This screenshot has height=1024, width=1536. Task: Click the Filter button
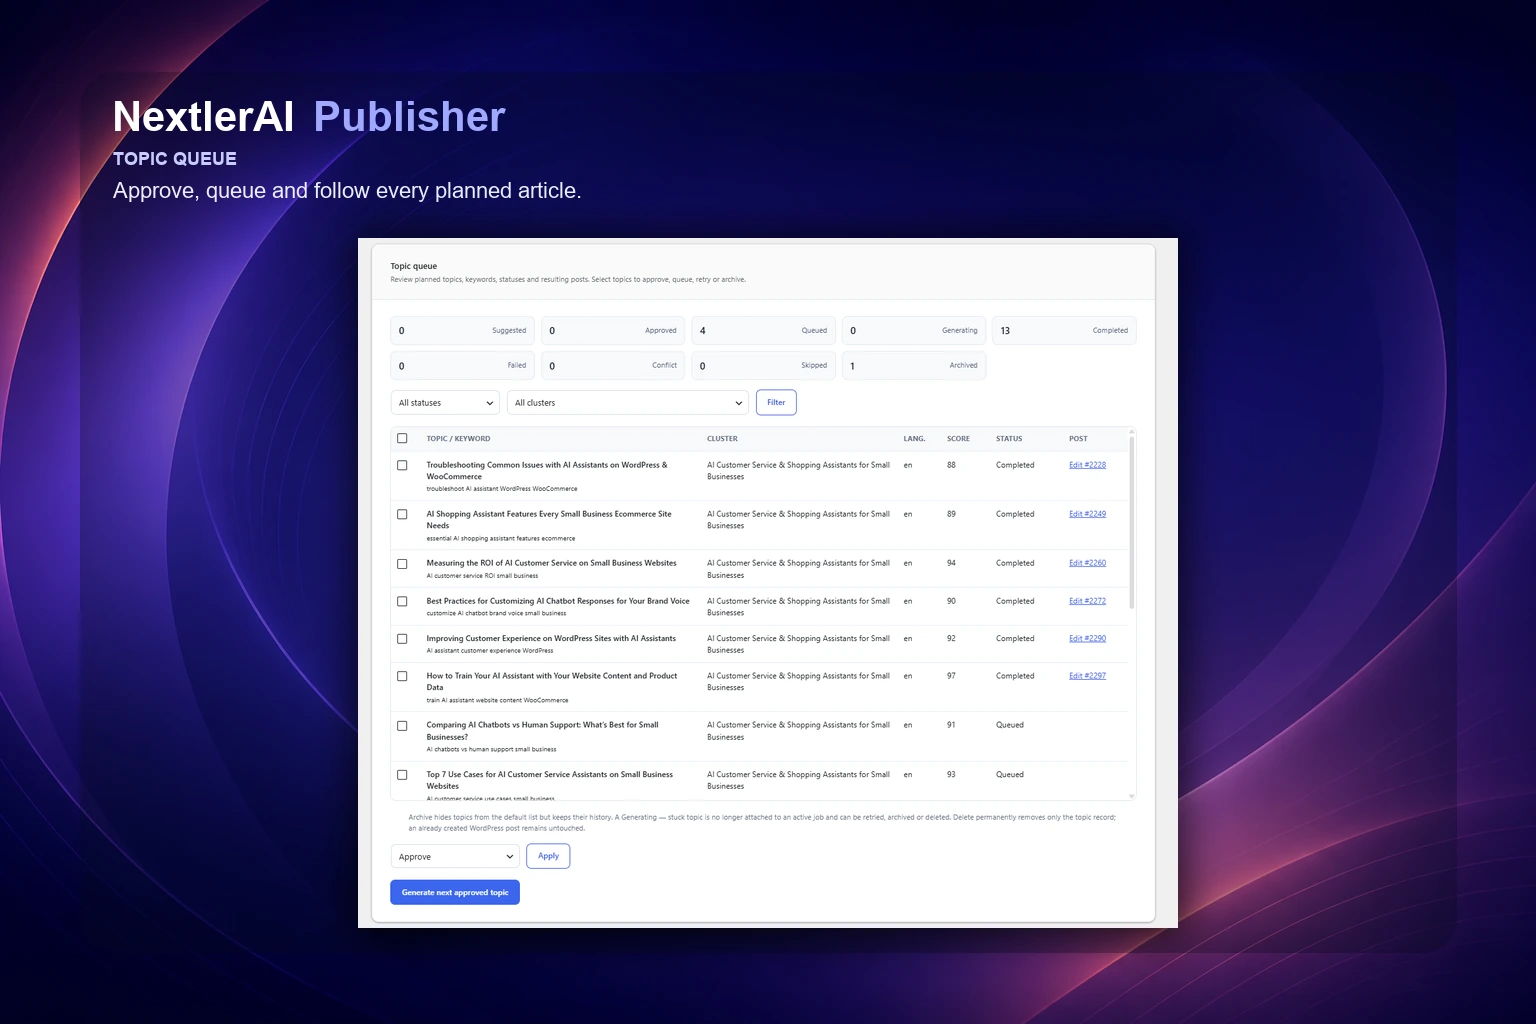pyautogui.click(x=776, y=402)
